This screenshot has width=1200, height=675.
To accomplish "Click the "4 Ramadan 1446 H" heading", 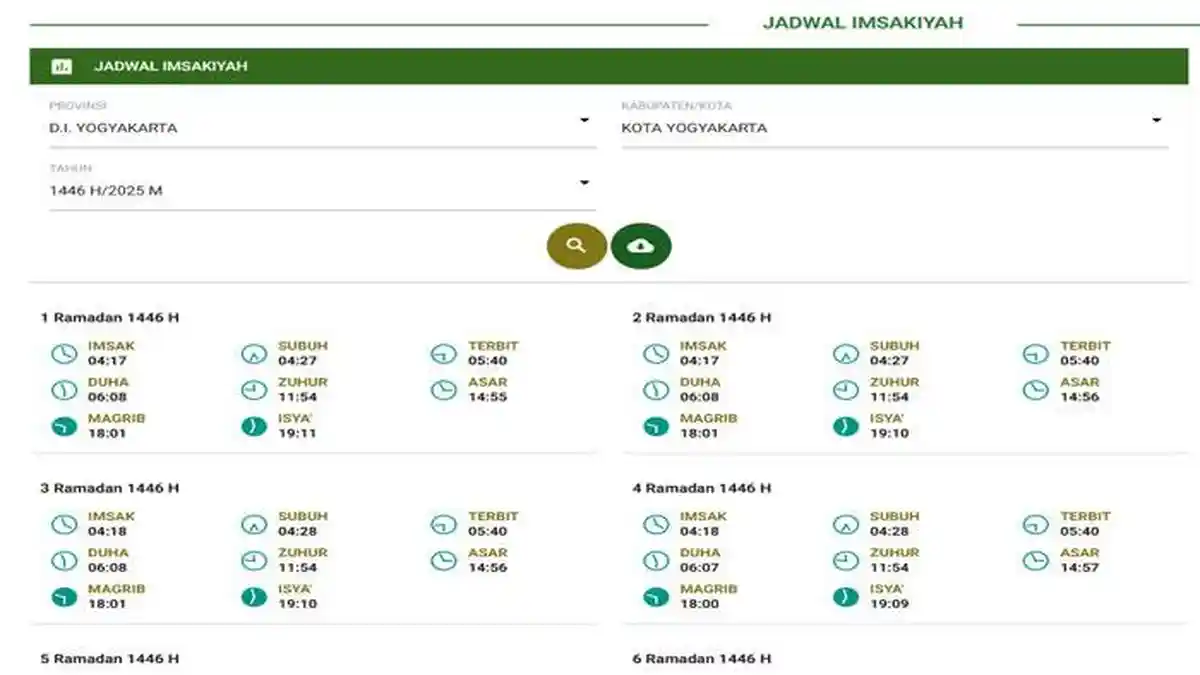I will (702, 488).
